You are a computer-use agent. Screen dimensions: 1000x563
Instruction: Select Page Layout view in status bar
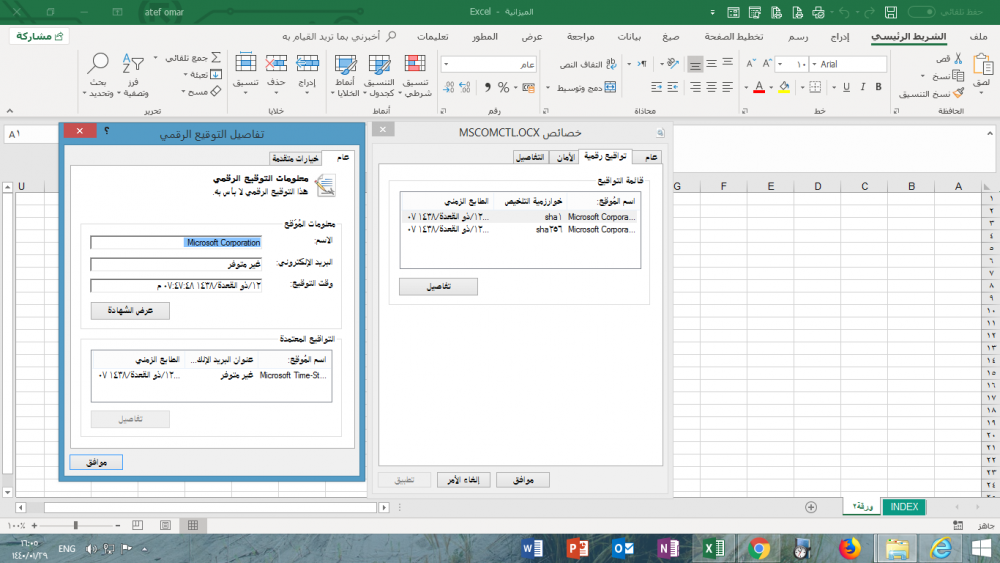(165, 525)
